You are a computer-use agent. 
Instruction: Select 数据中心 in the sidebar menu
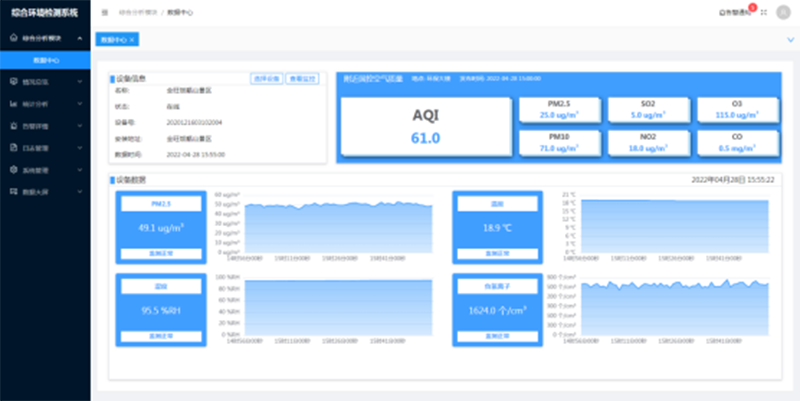pyautogui.click(x=46, y=60)
